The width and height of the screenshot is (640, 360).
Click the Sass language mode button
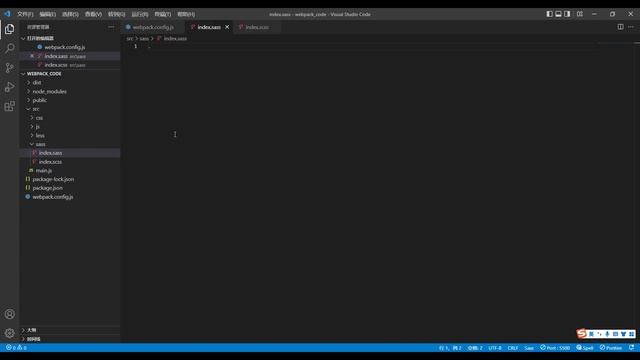coord(529,348)
